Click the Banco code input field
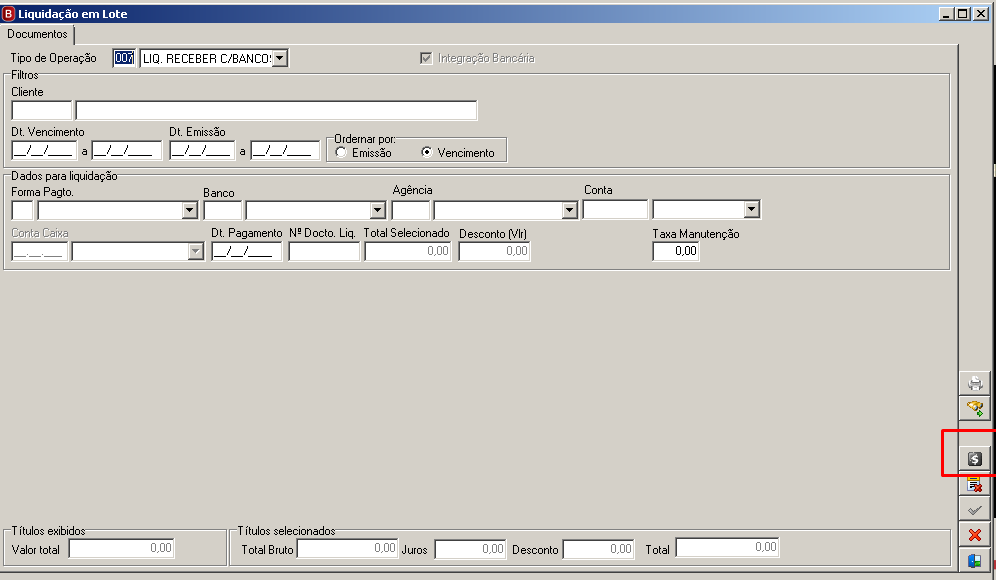 click(222, 210)
